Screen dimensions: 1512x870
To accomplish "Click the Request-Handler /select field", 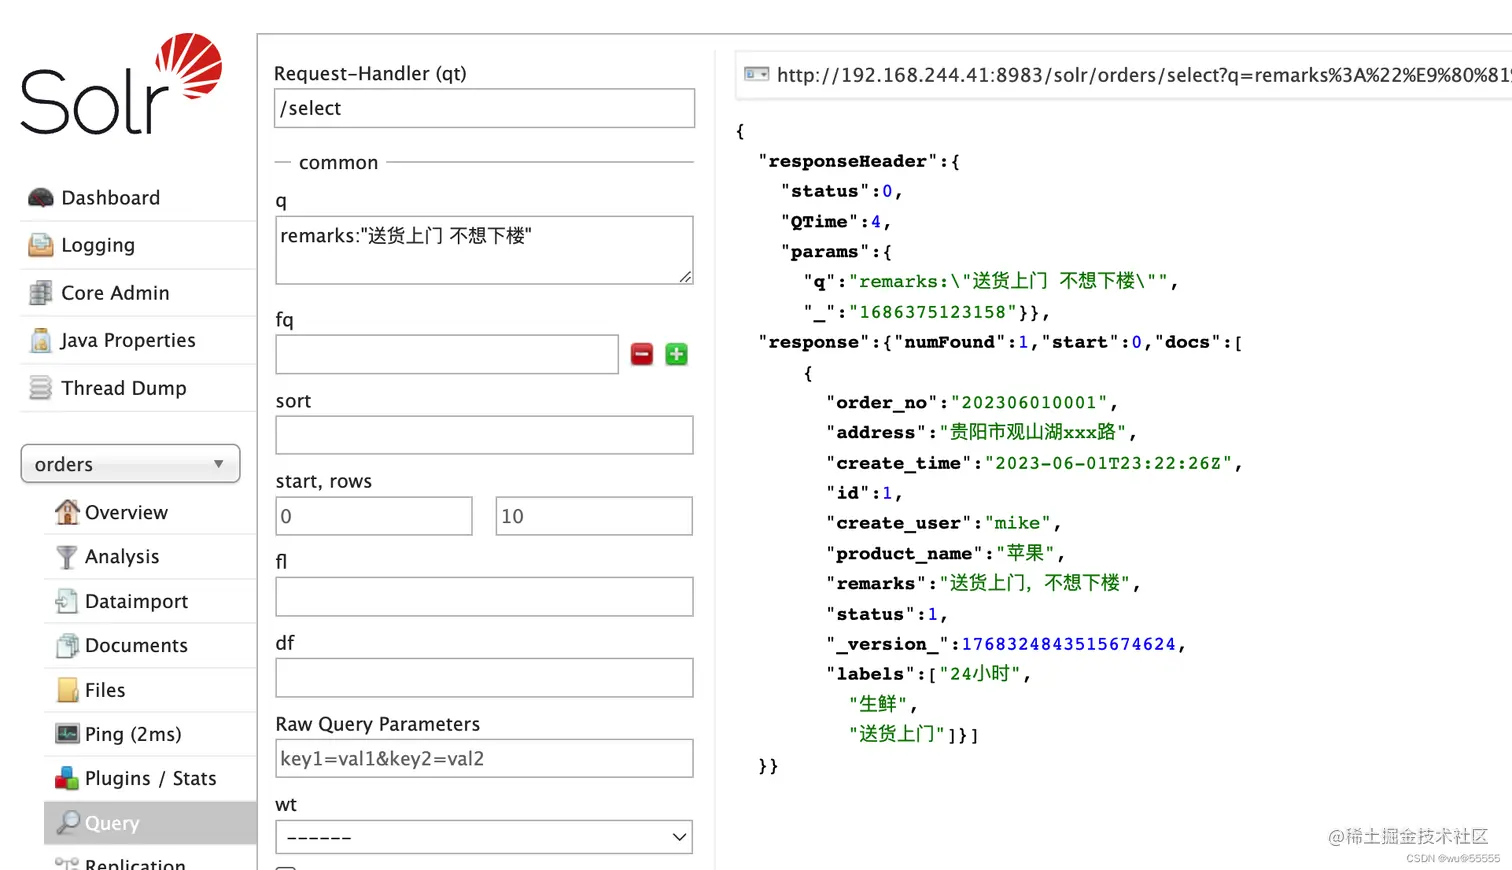I will (484, 108).
